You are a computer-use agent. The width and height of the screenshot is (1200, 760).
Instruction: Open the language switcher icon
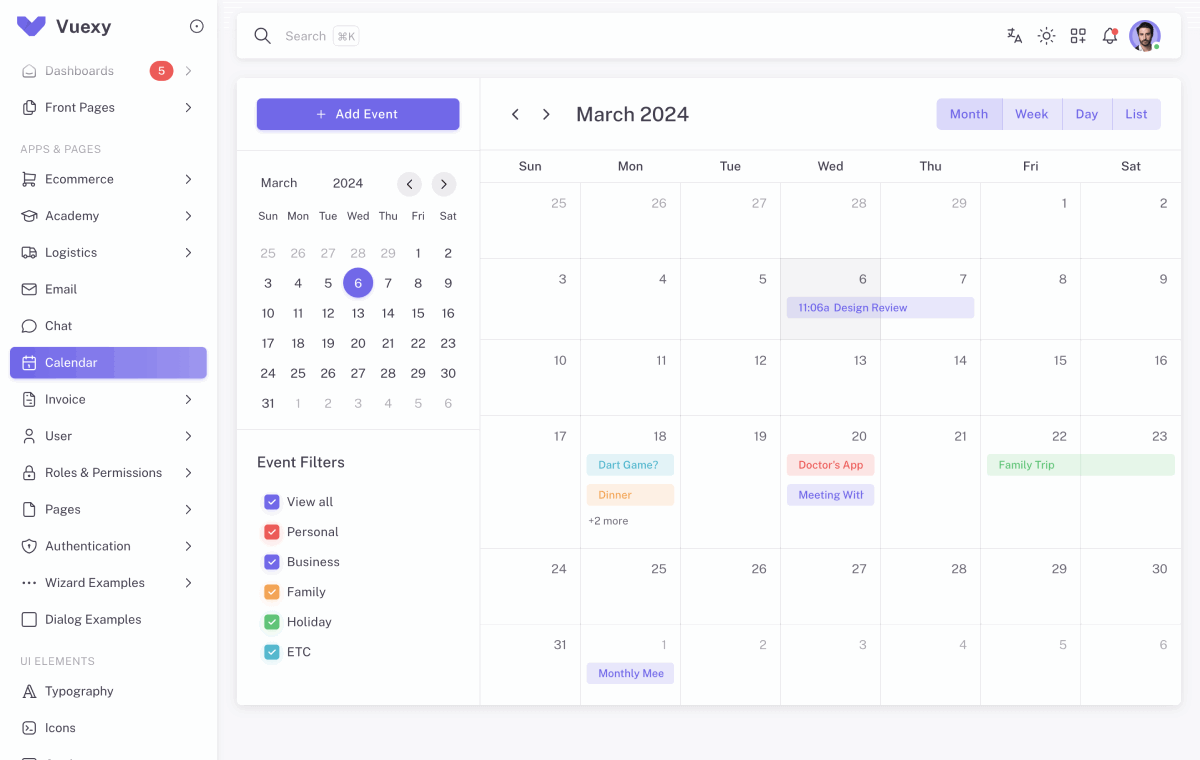click(1014, 35)
